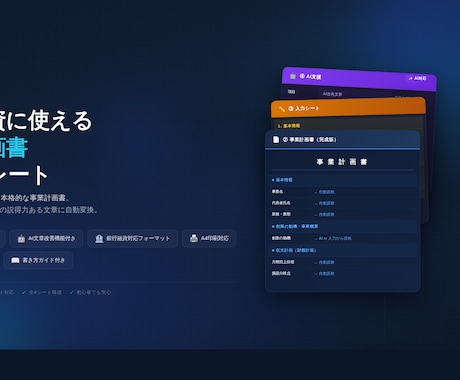The height and width of the screenshot is (380, 460).
Task: Click subtitle text 本格的な事業計画書
Action: 34,198
